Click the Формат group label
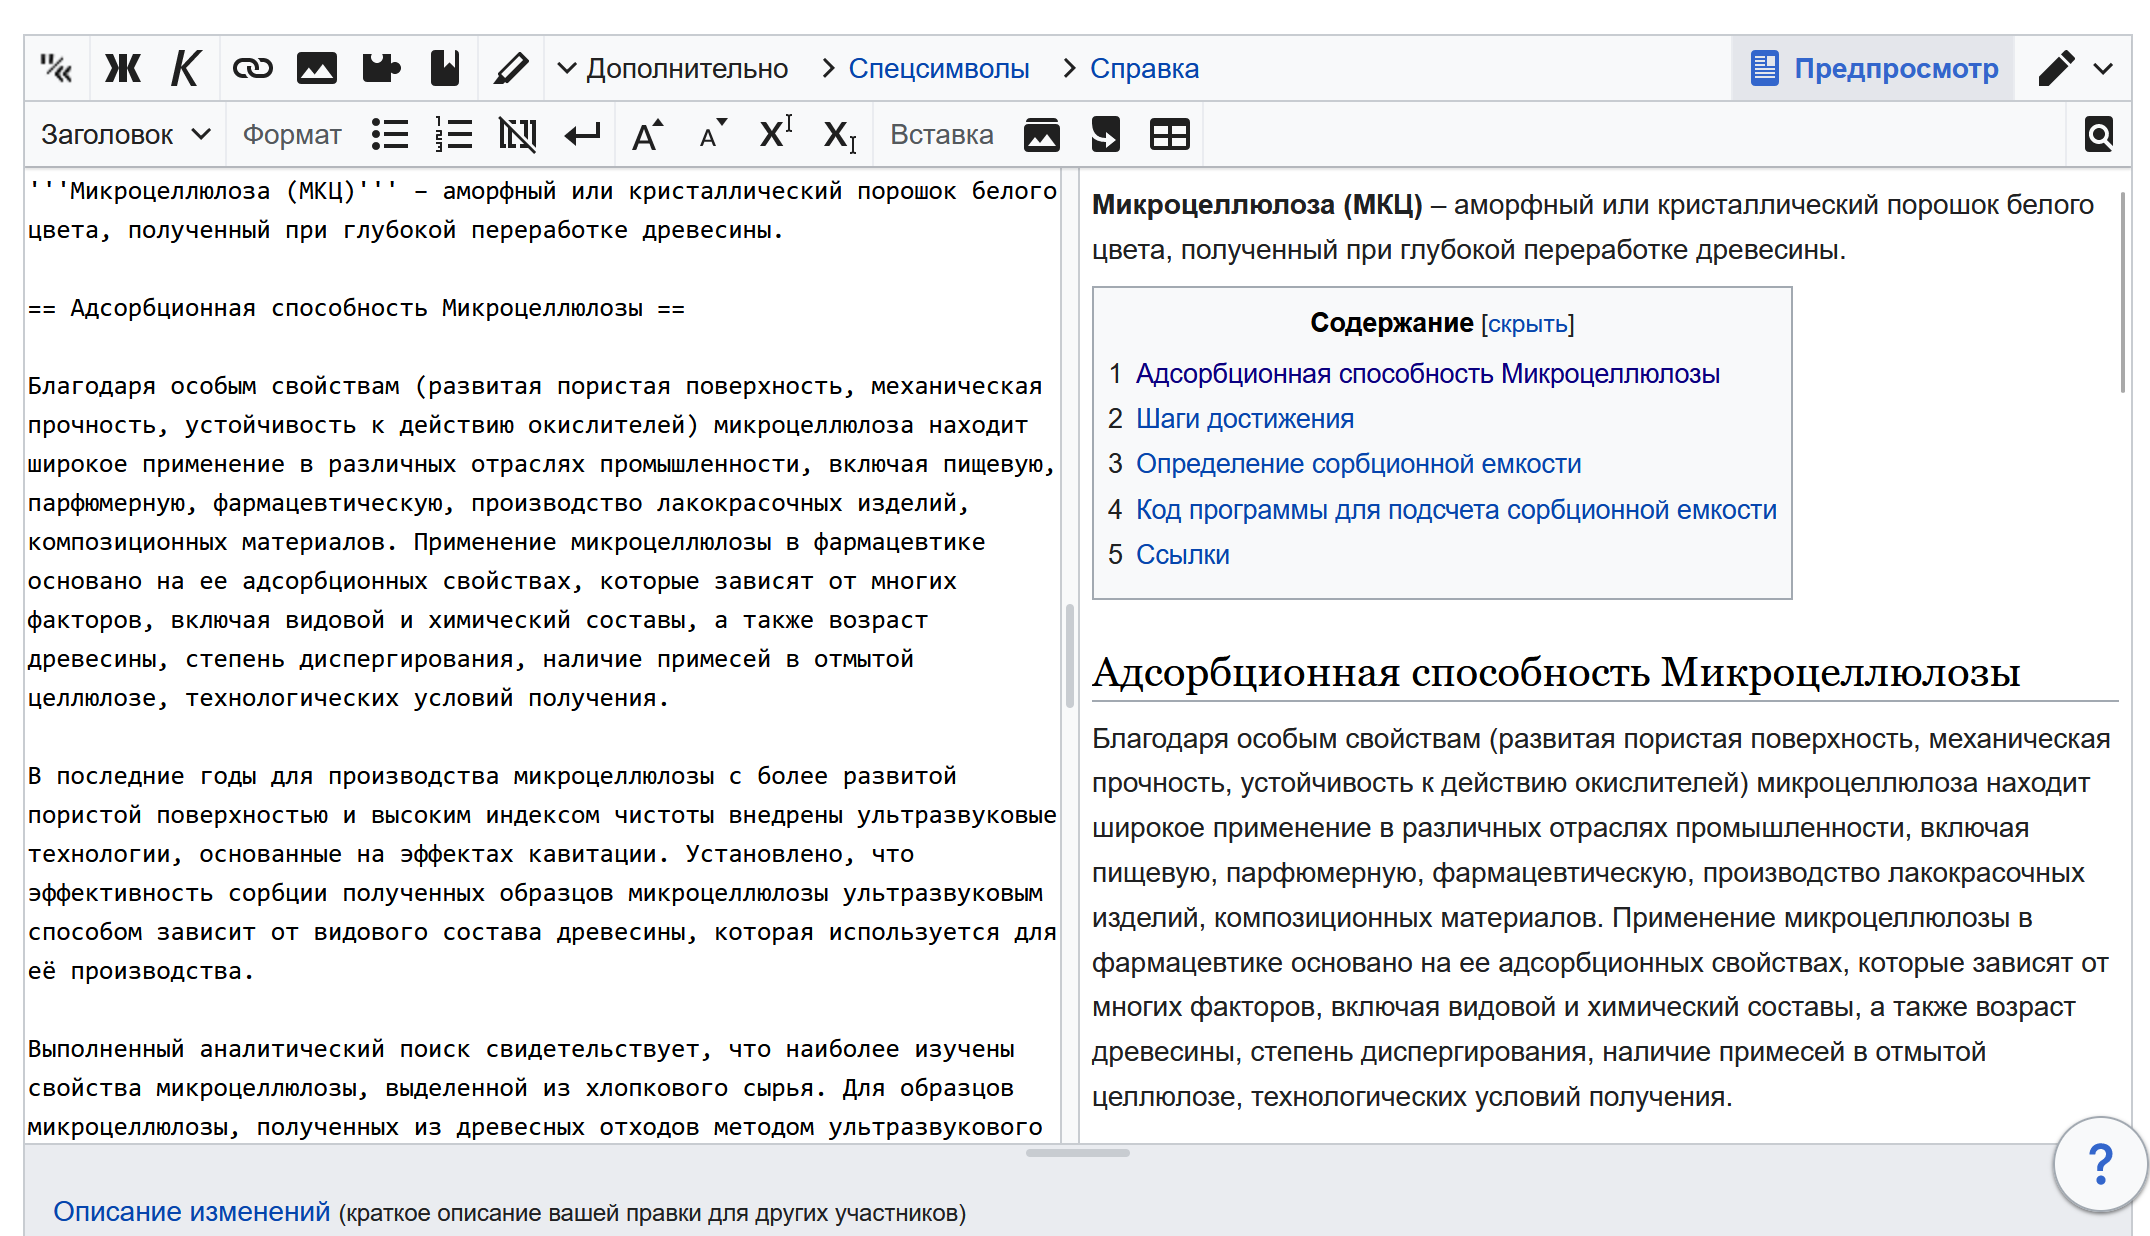Image resolution: width=2150 pixels, height=1236 pixels. pos(292,134)
